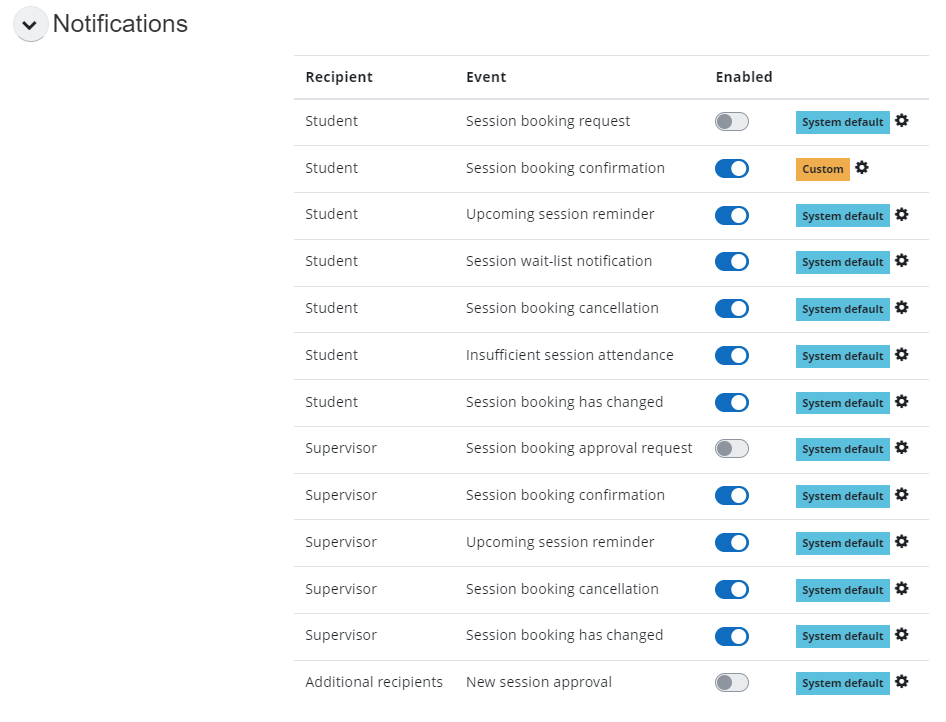The width and height of the screenshot is (946, 722).
Task: Disable Student Session booking confirmation toggle
Action: [731, 169]
